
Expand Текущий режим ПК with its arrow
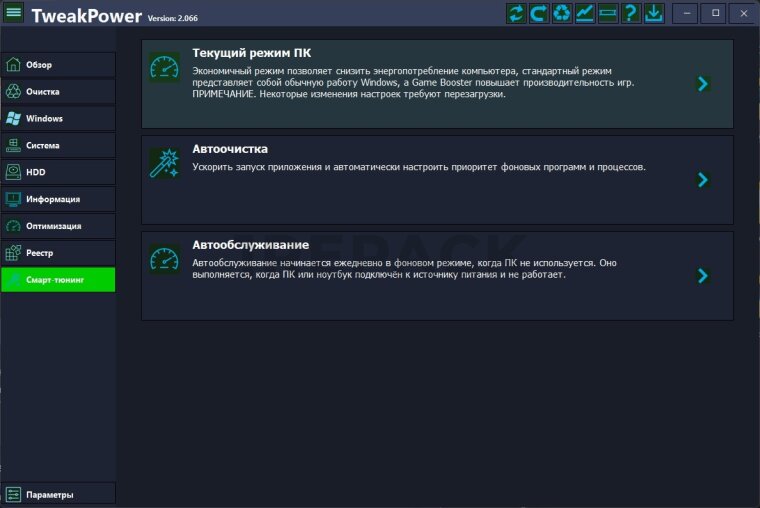coord(703,84)
